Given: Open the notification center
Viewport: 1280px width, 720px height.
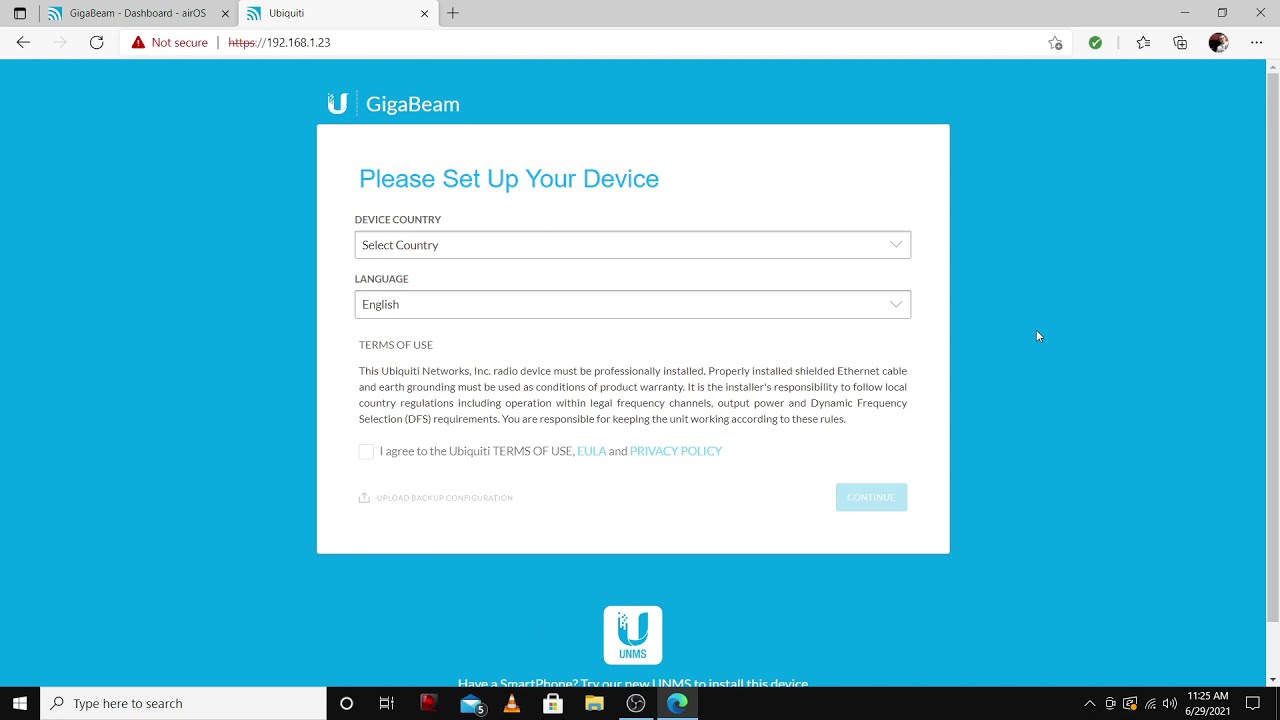Looking at the screenshot, I should 1252,704.
